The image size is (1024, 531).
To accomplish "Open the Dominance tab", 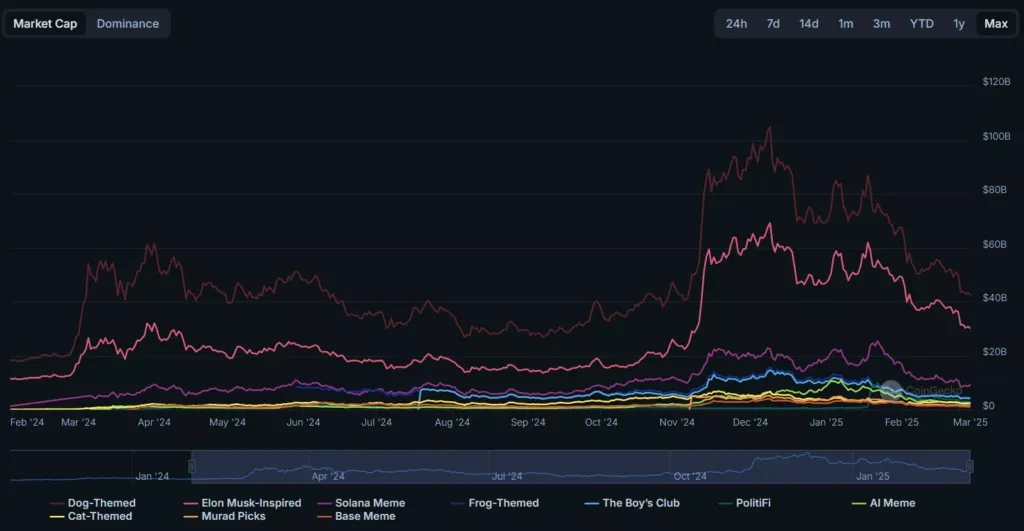I will tap(127, 24).
